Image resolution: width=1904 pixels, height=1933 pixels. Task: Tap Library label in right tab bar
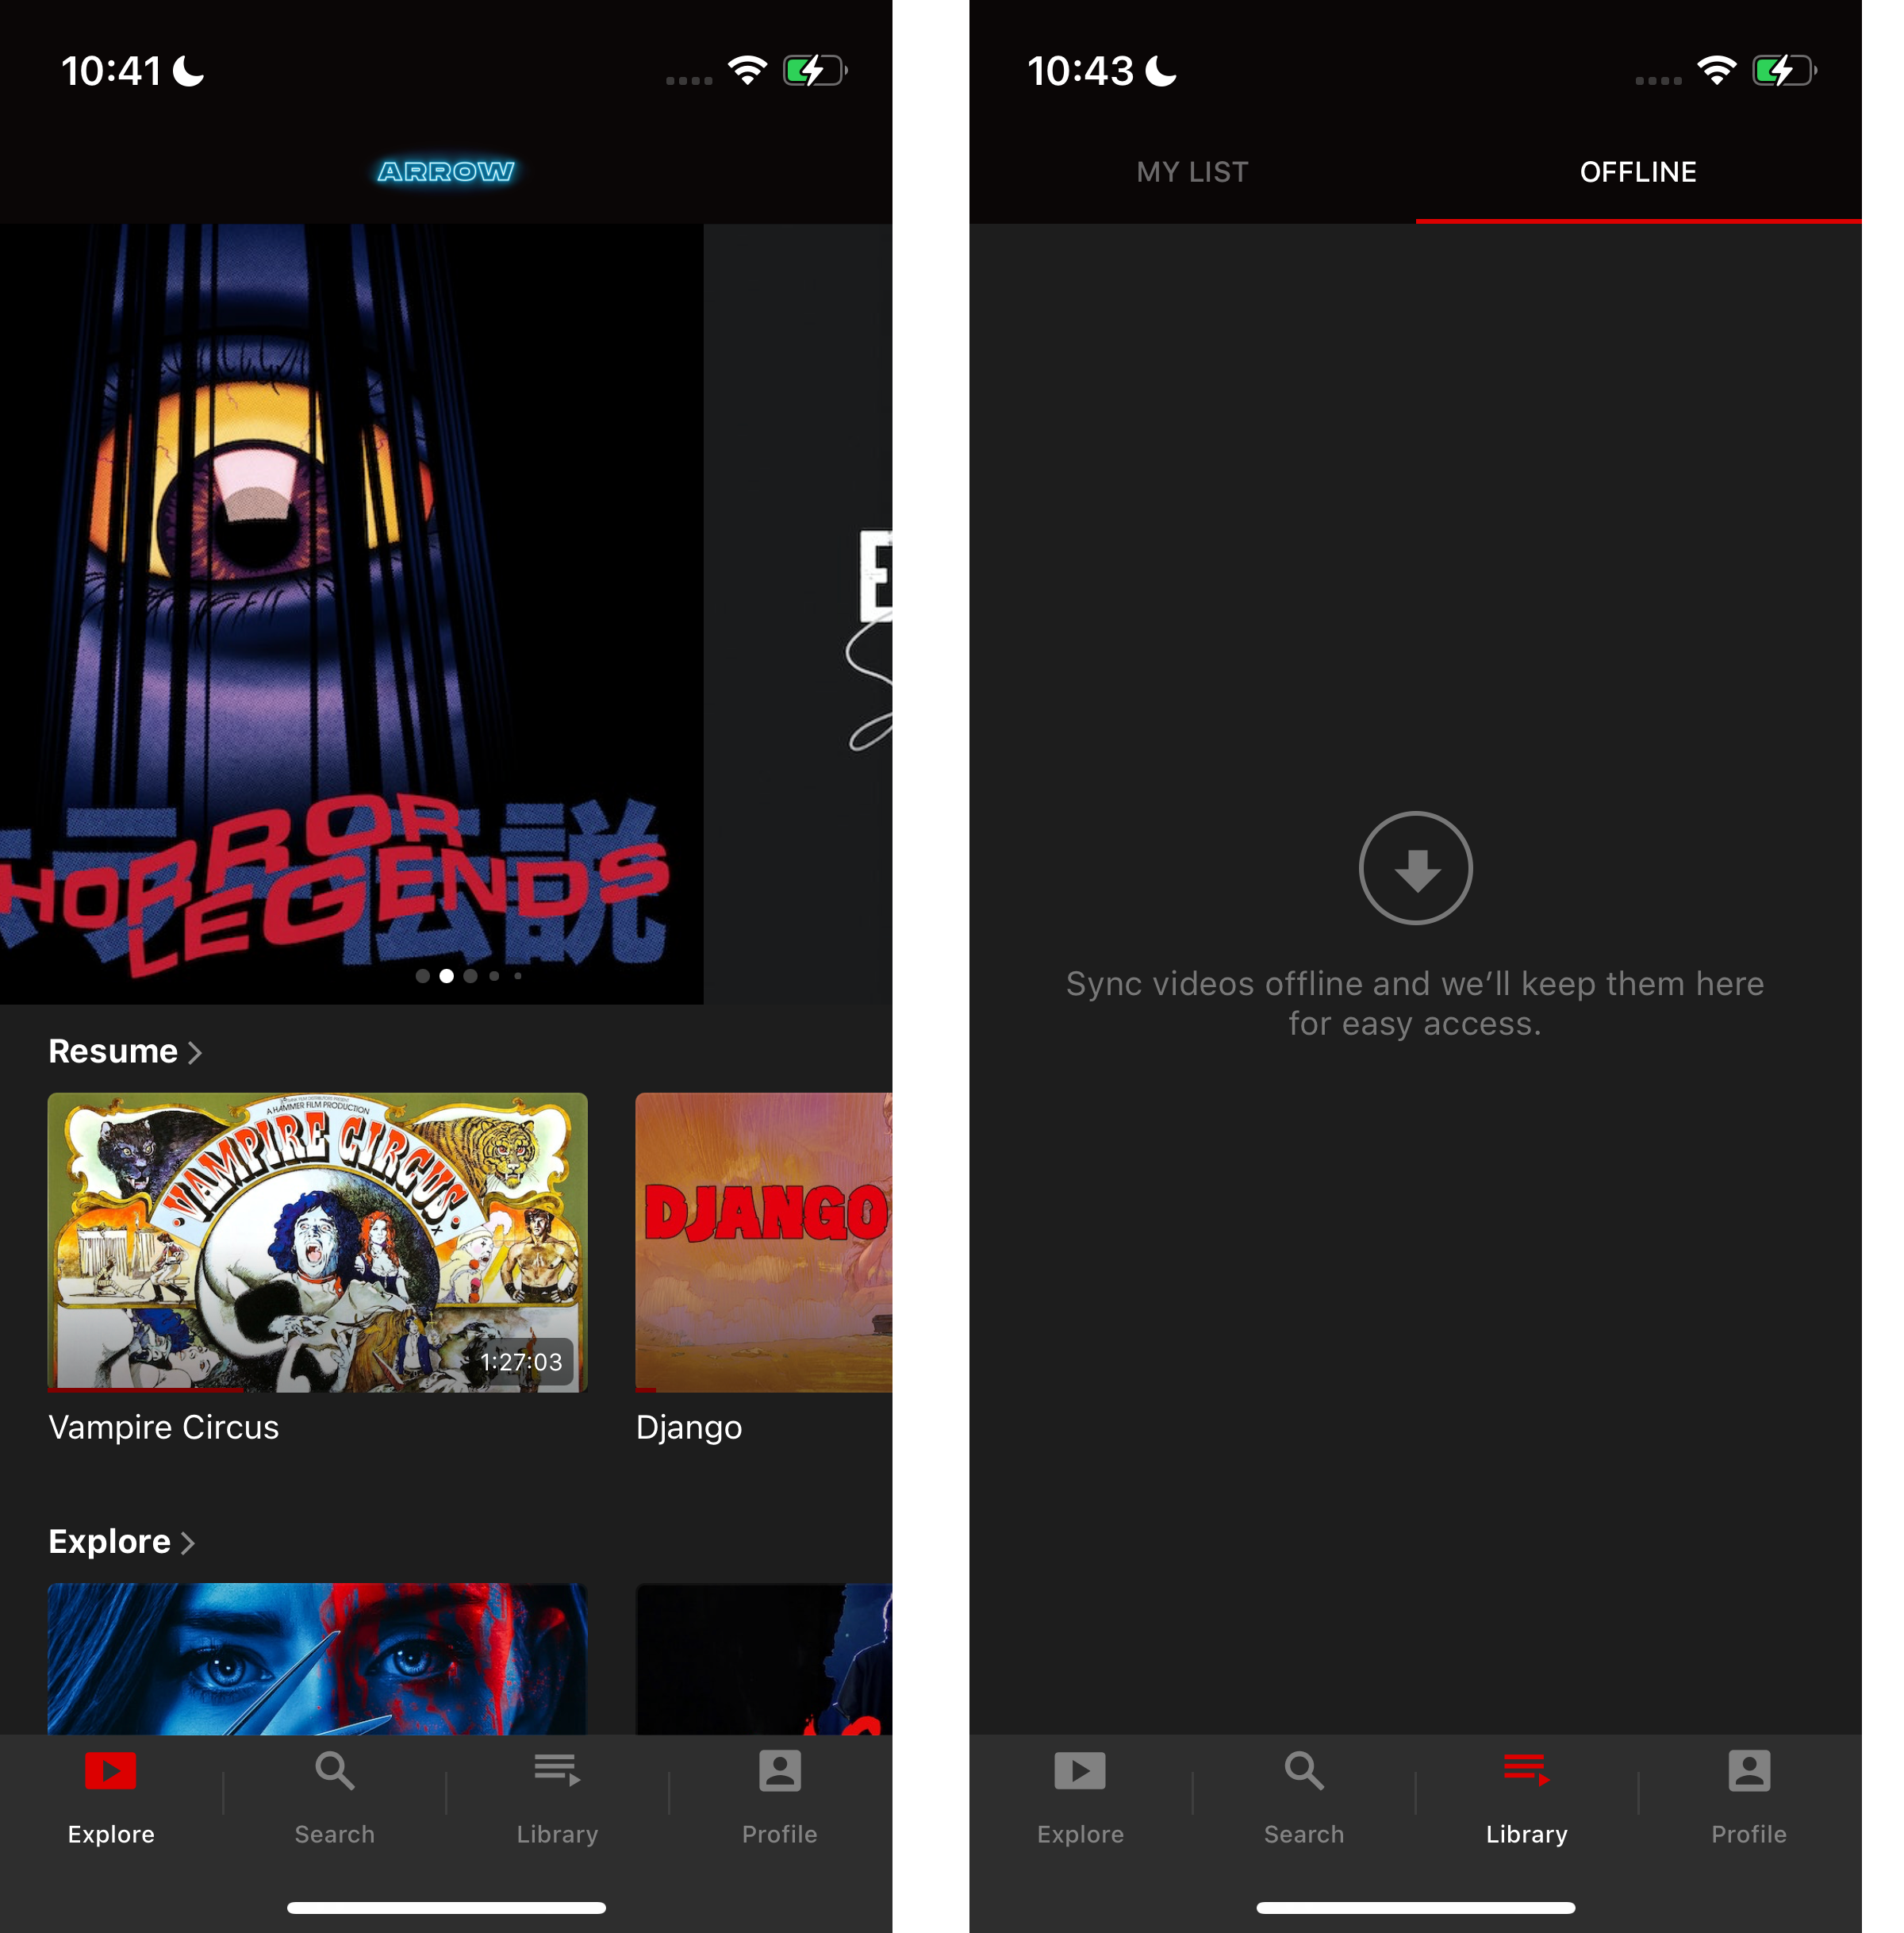pyautogui.click(x=1526, y=1834)
